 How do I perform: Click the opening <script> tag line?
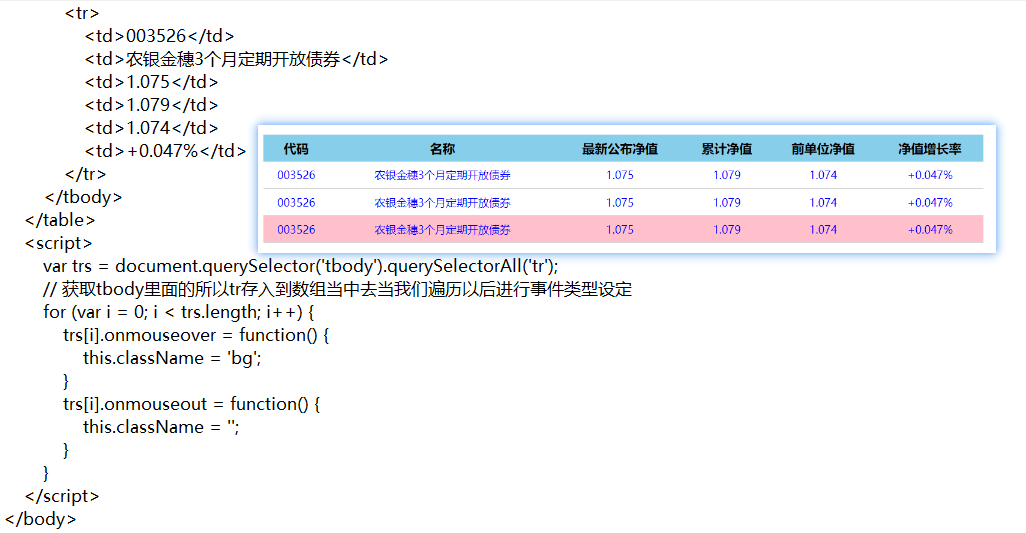click(x=58, y=243)
